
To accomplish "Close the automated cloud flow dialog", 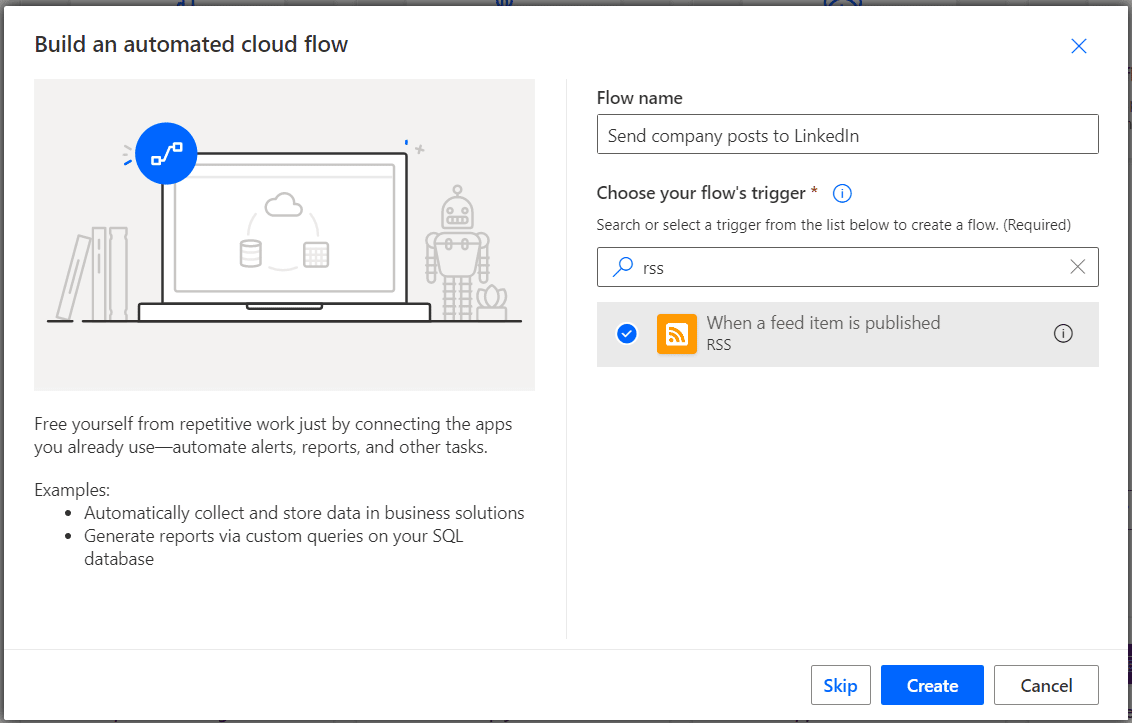I will [x=1079, y=46].
